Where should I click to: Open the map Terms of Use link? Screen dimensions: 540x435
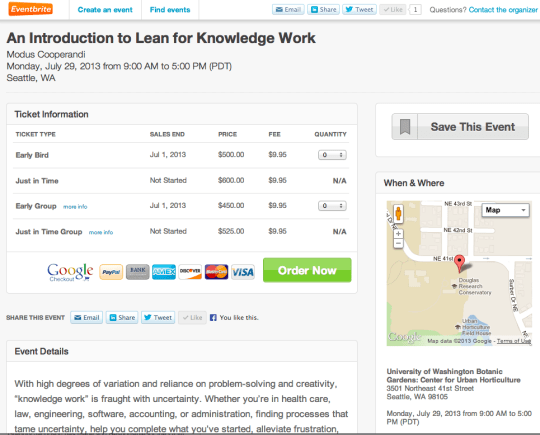(514, 341)
